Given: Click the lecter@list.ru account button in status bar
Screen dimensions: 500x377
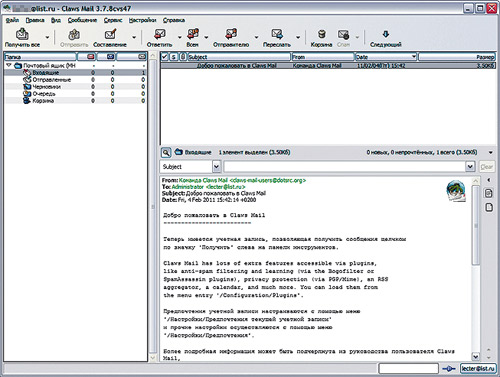Looking at the screenshot, I should (x=478, y=368).
